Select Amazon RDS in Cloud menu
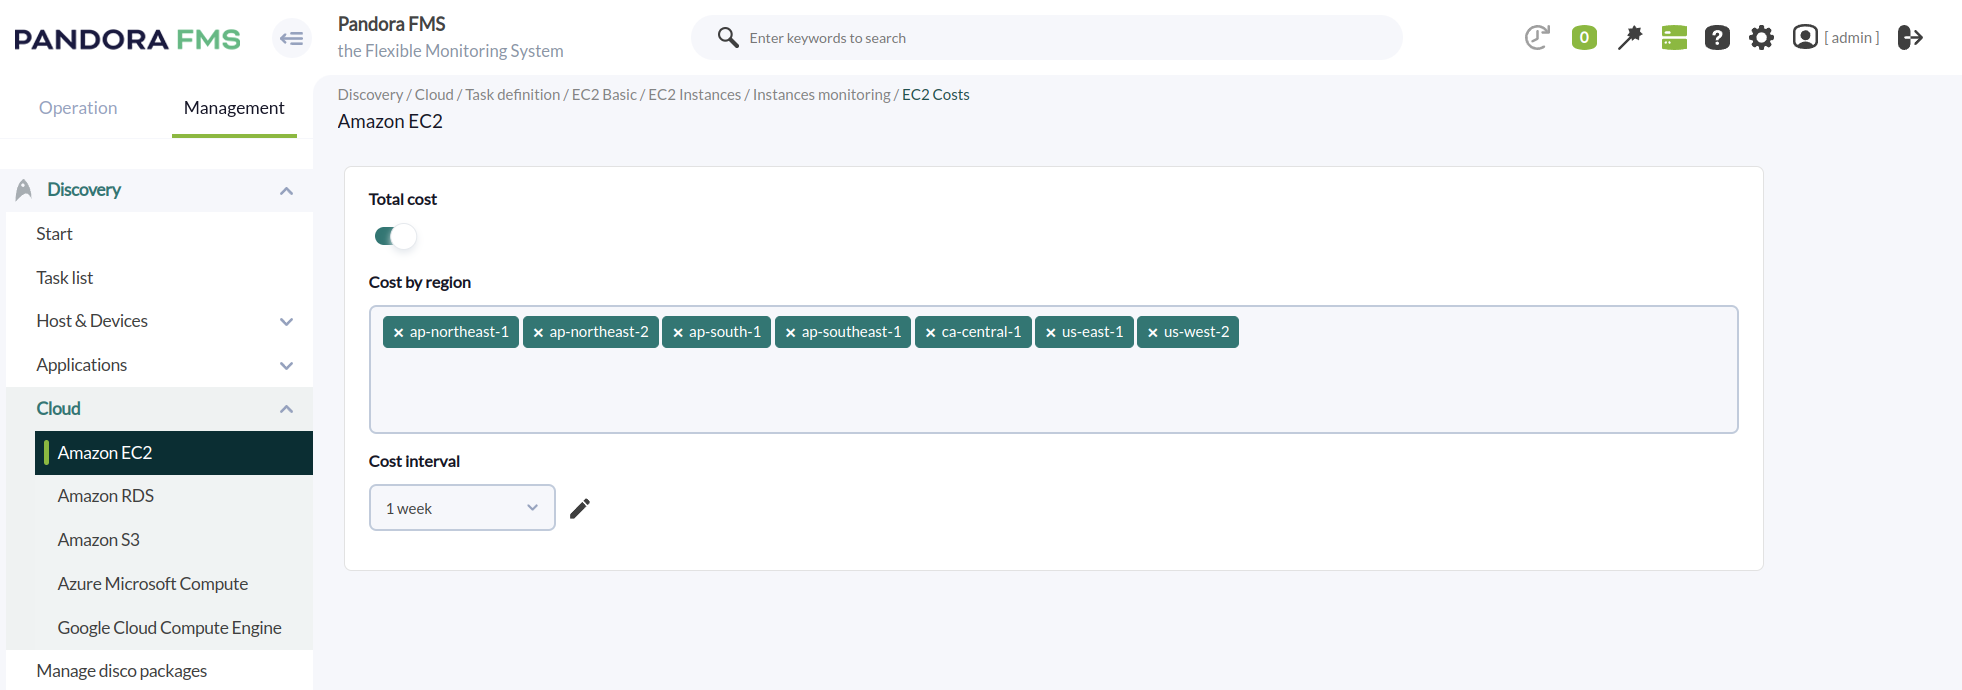 [106, 496]
